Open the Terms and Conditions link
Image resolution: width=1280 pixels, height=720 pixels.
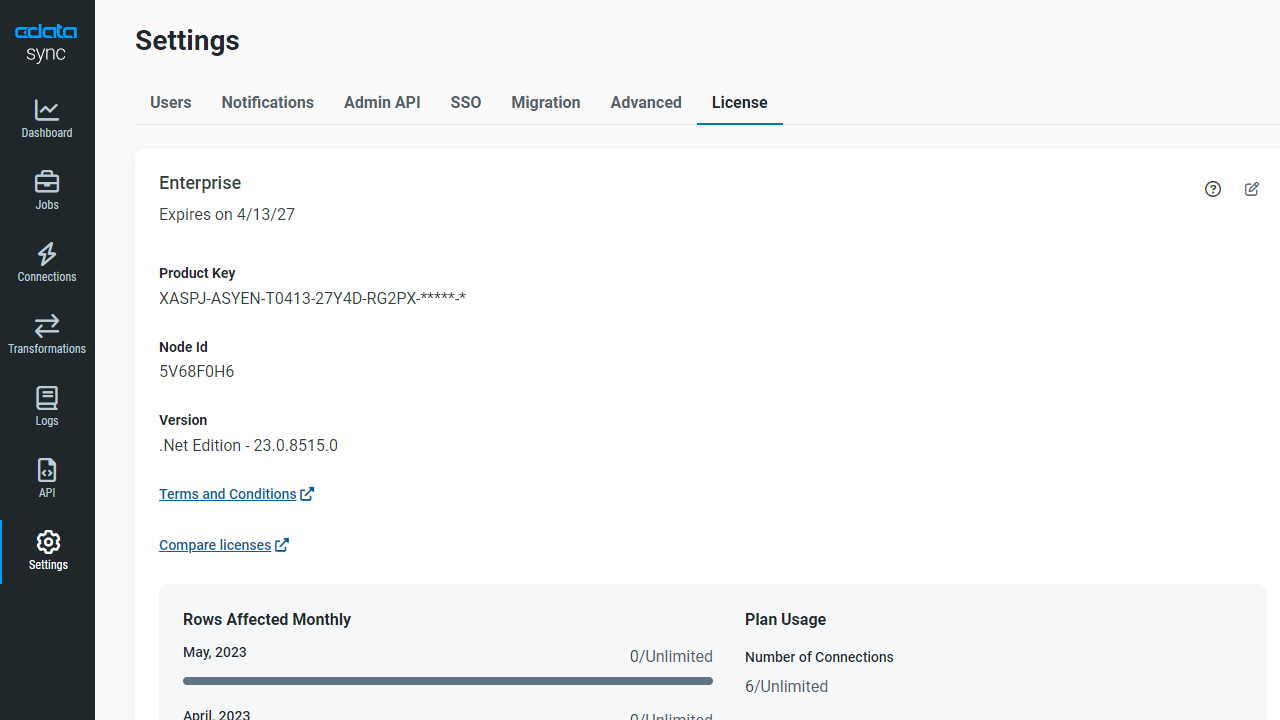coord(228,494)
